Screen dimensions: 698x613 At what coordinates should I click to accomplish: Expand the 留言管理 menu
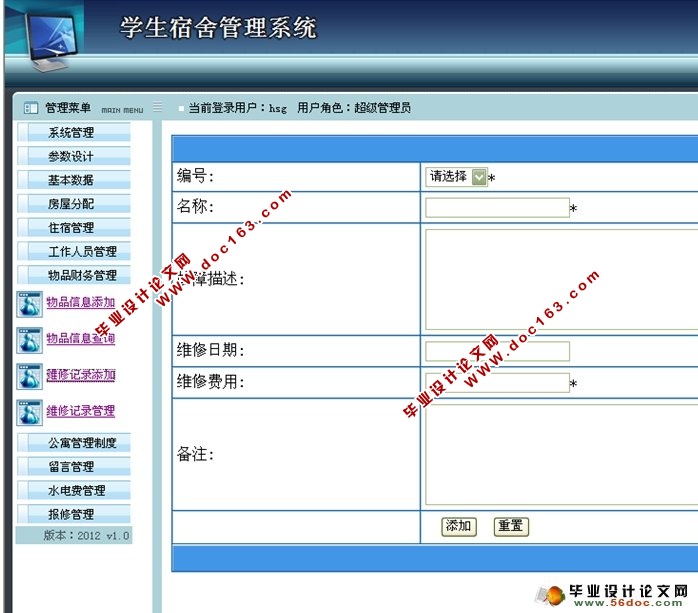coord(74,467)
